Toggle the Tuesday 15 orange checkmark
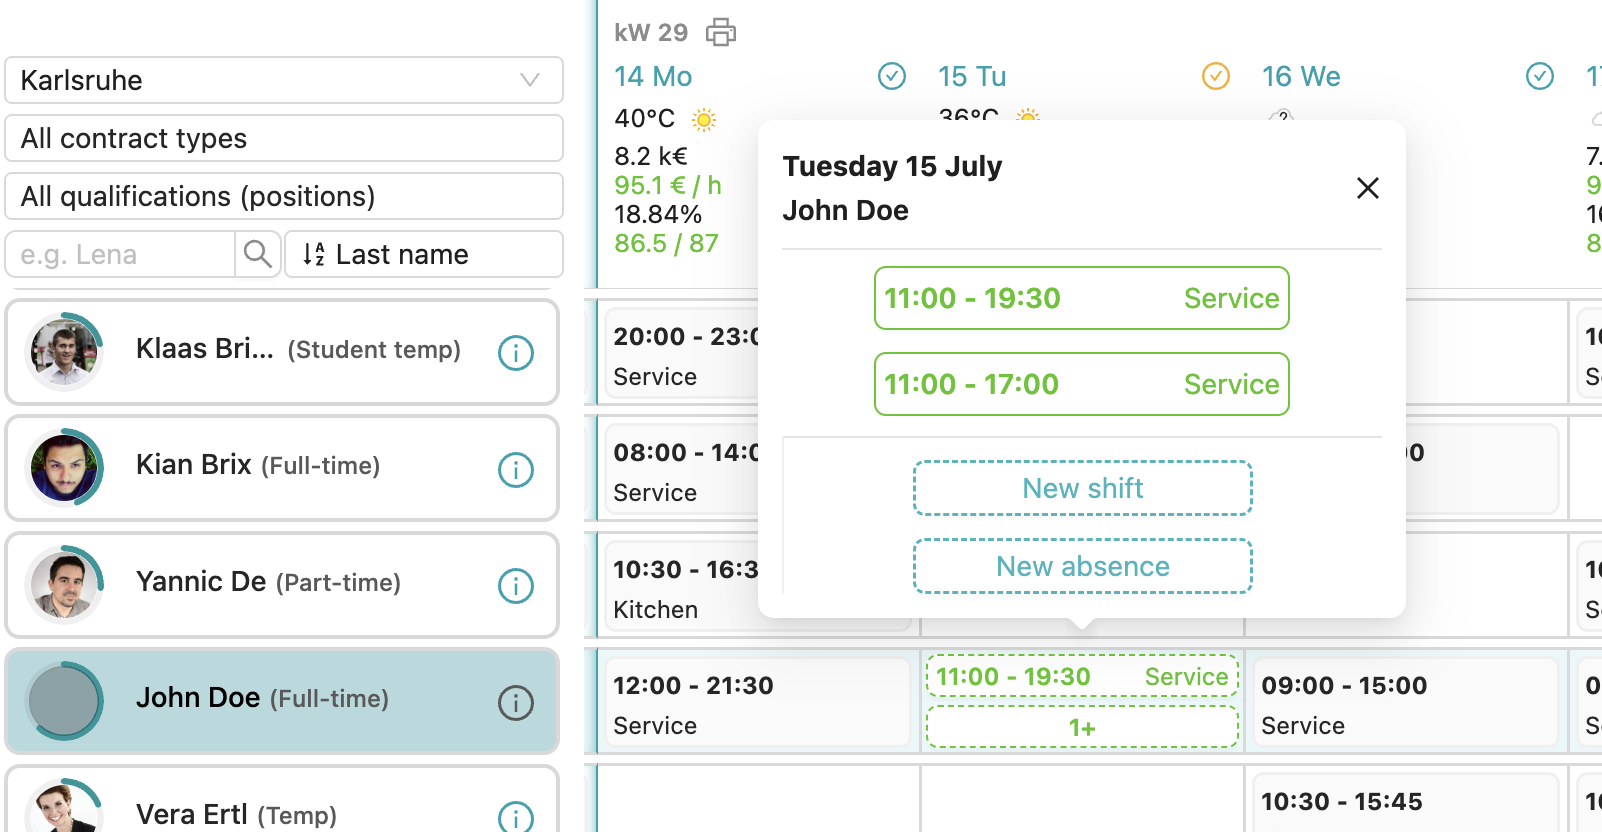This screenshot has height=832, width=1602. [1215, 76]
